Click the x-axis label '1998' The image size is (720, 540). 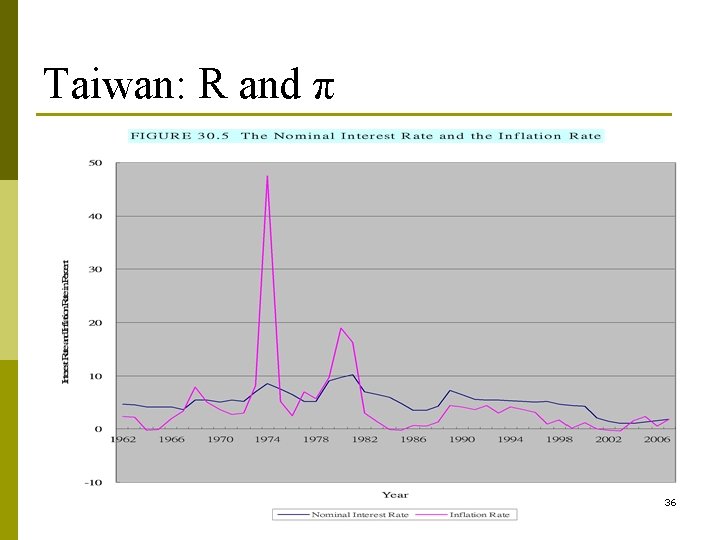[559, 439]
